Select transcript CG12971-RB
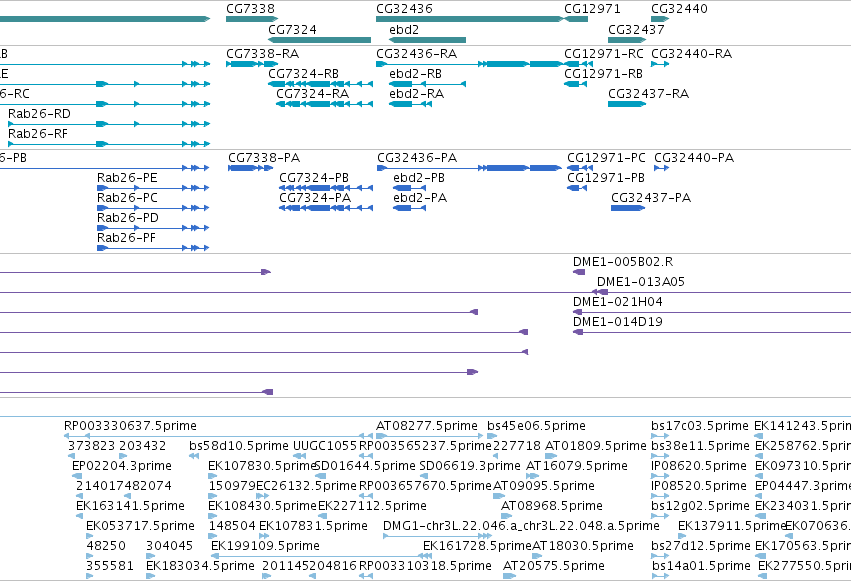The width and height of the screenshot is (851, 581). point(604,74)
